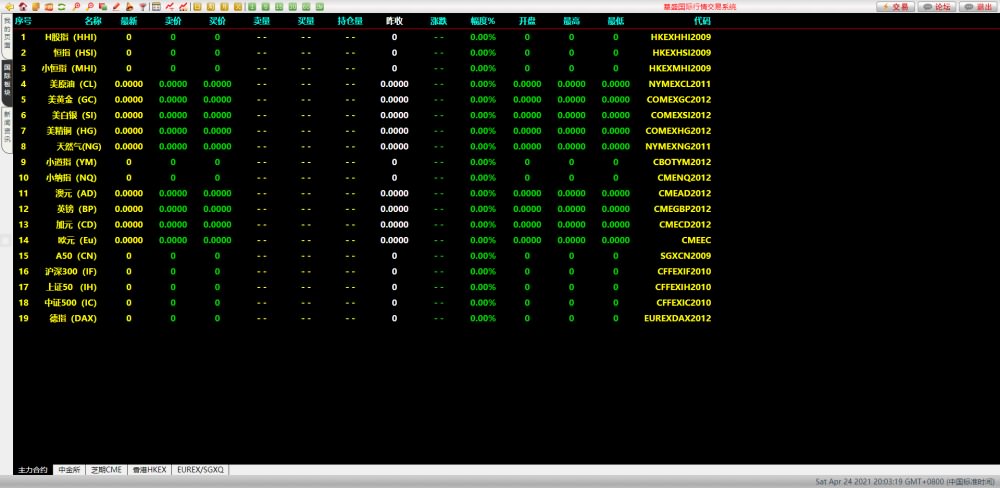Select the monthly (月) yellow period icon
The width and height of the screenshot is (1000, 488).
(x=224, y=7)
